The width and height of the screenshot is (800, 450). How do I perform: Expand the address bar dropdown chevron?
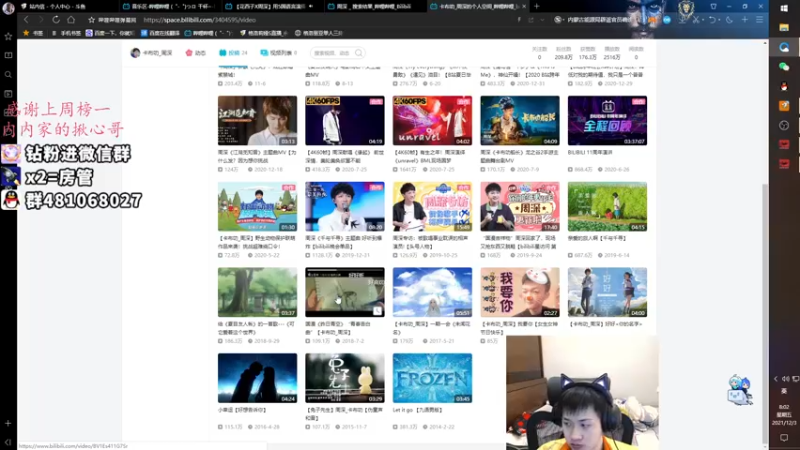pyautogui.click(x=542, y=19)
